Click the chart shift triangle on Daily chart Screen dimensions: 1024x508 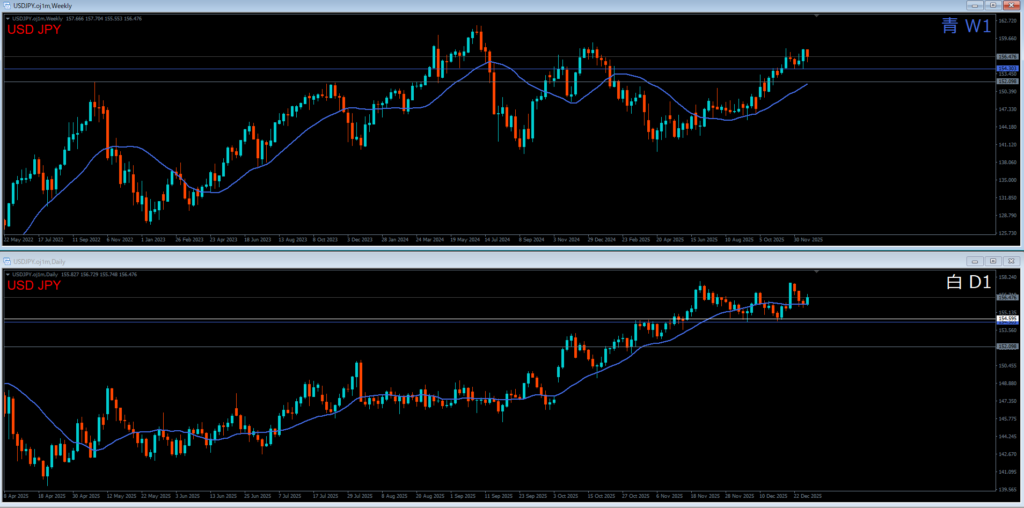818,272
